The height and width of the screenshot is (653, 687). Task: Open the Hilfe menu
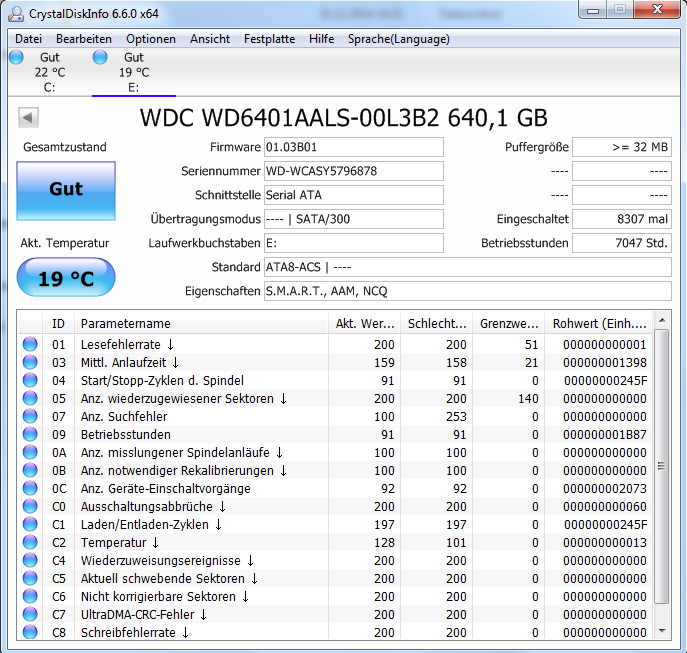[321, 39]
